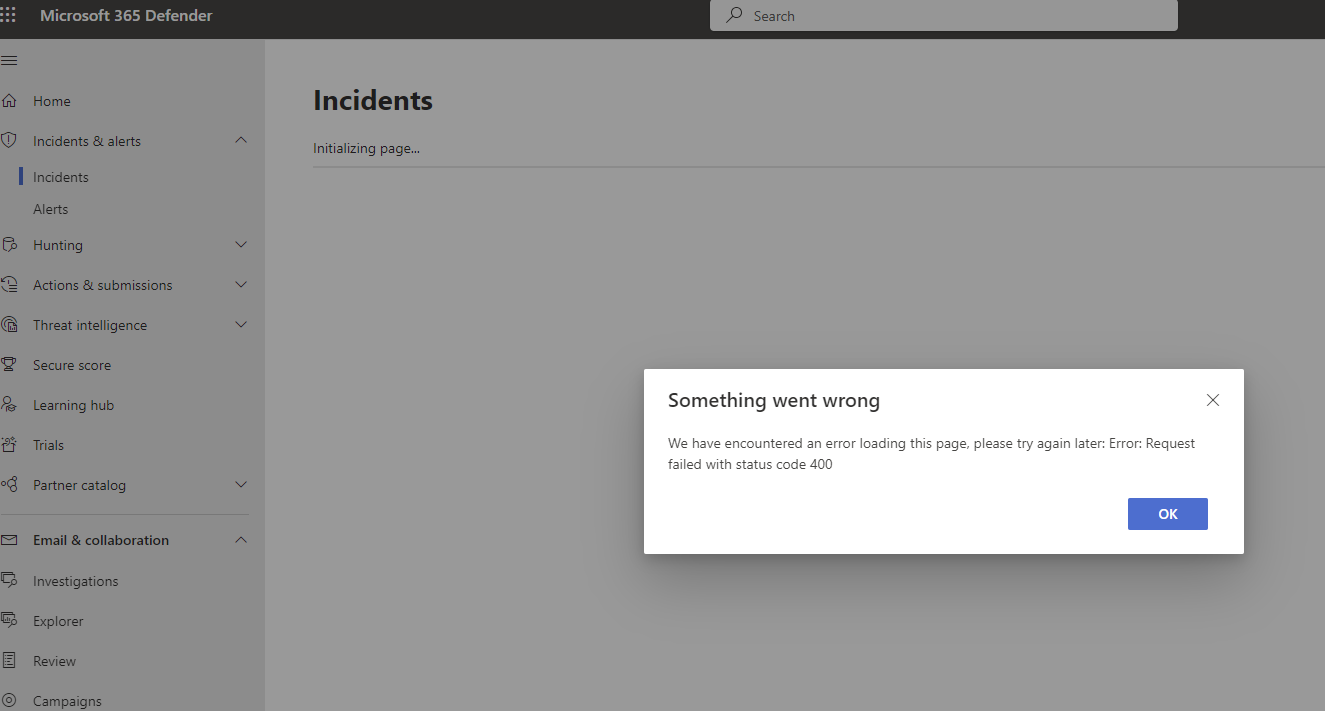The image size is (1325, 711).
Task: Select the Home icon in the sidebar
Action: pos(10,100)
